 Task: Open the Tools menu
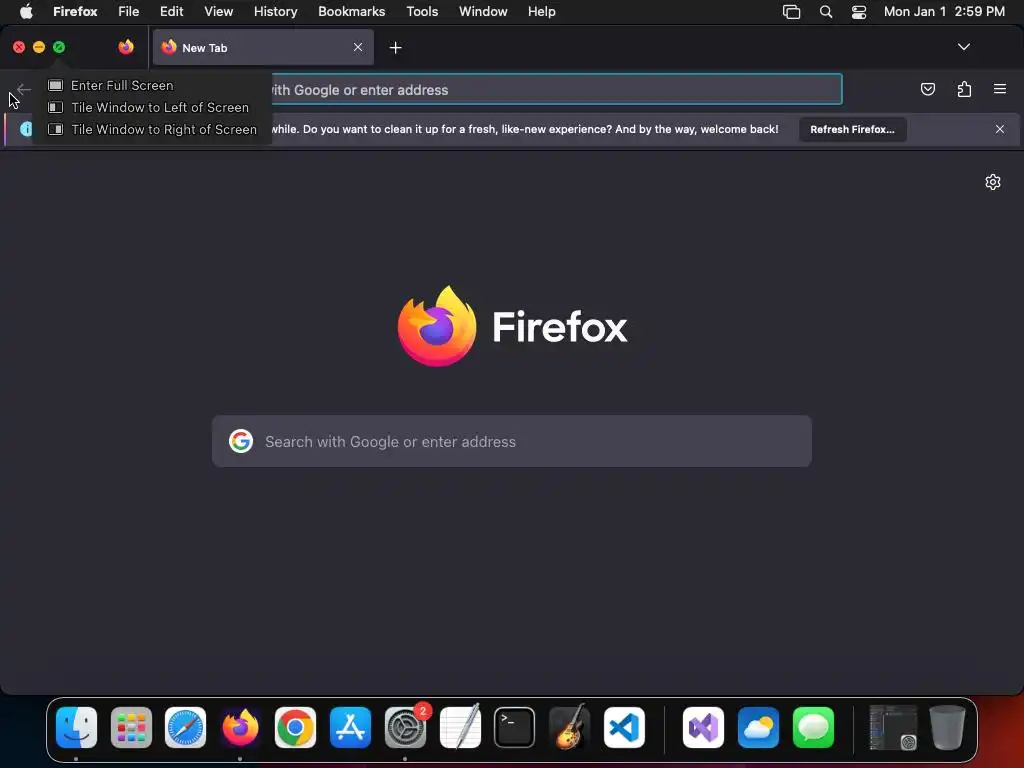coord(422,12)
